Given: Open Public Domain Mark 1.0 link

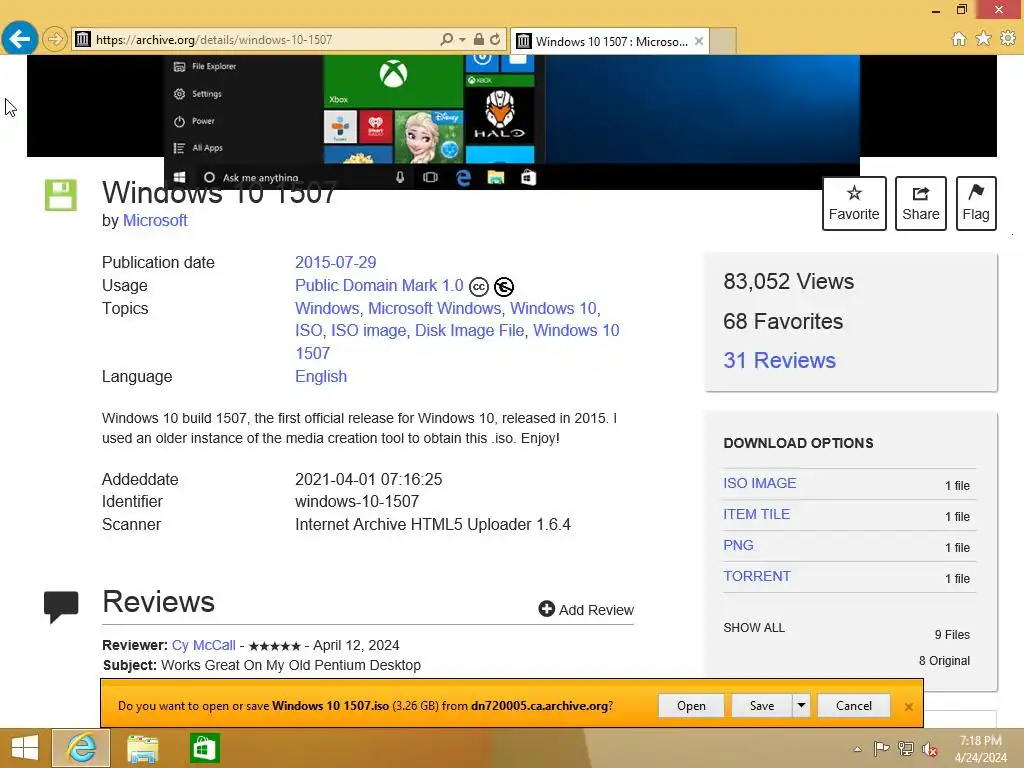Looking at the screenshot, I should coord(379,285).
